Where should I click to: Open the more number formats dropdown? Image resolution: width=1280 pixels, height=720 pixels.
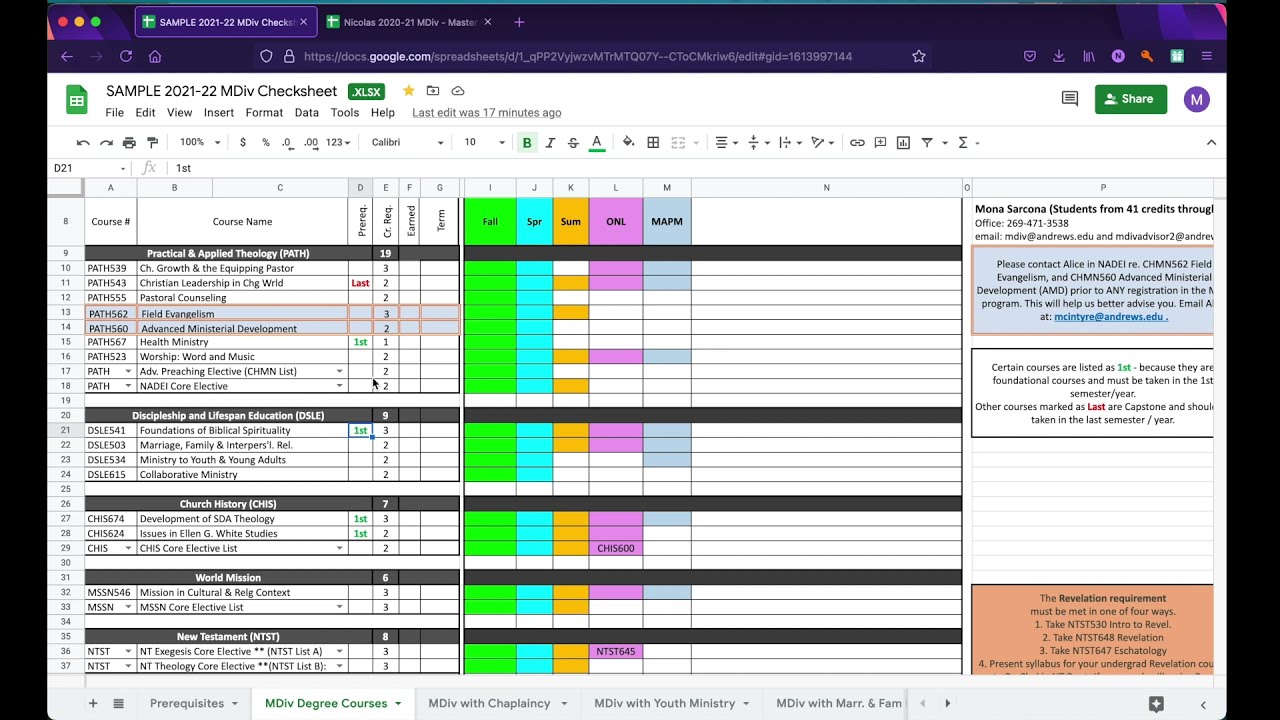[x=338, y=143]
